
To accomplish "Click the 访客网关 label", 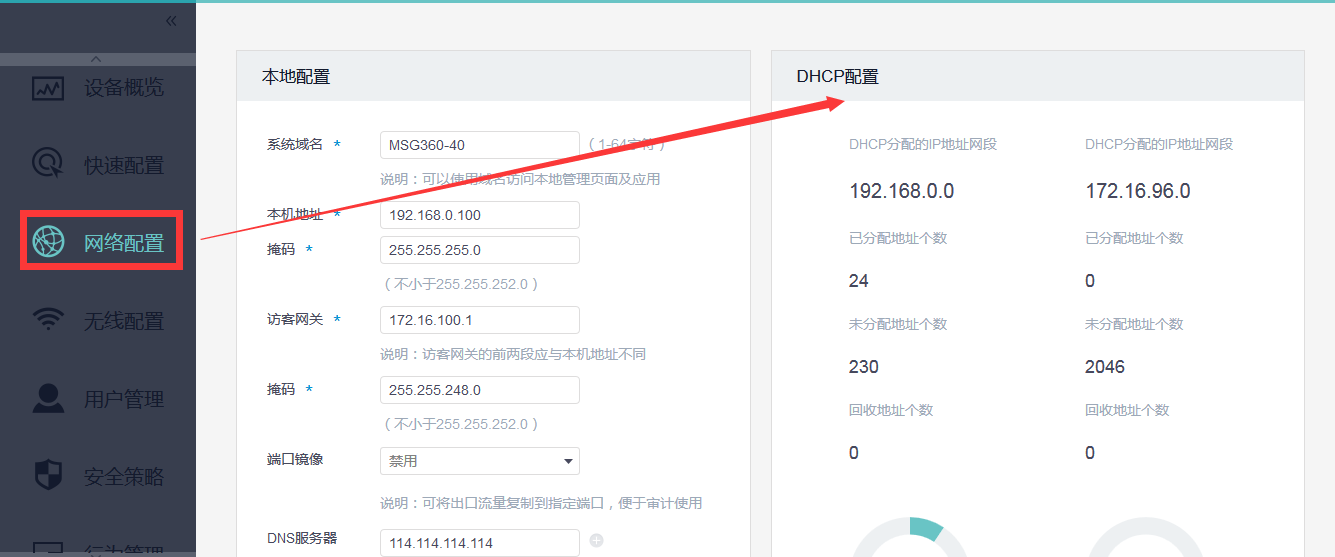I will click(x=295, y=319).
